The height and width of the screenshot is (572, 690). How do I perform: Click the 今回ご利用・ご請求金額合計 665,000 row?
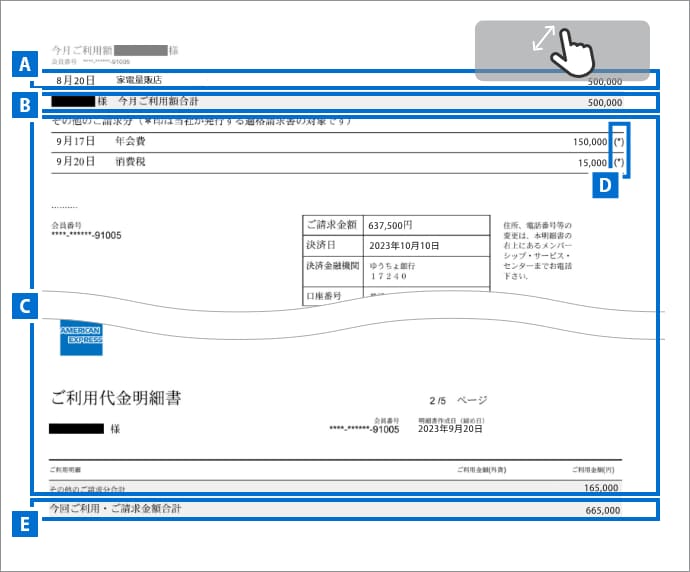point(340,510)
